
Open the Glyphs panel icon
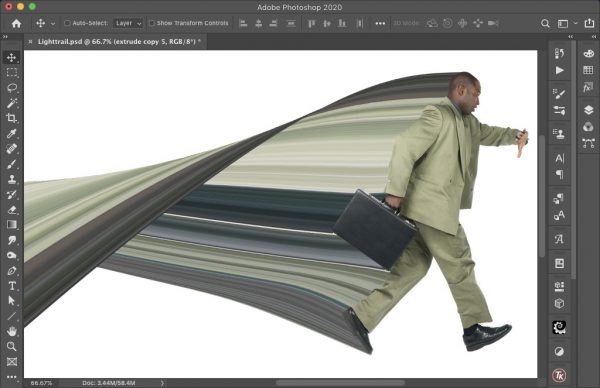(x=559, y=239)
